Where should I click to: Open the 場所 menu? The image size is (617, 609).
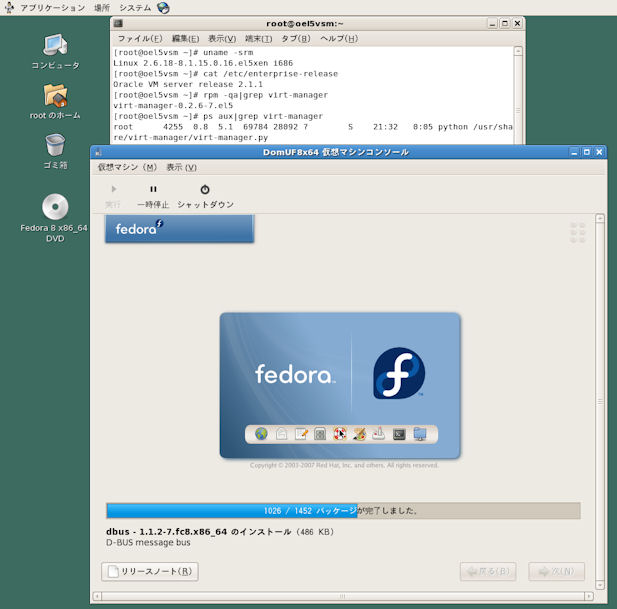[102, 7]
